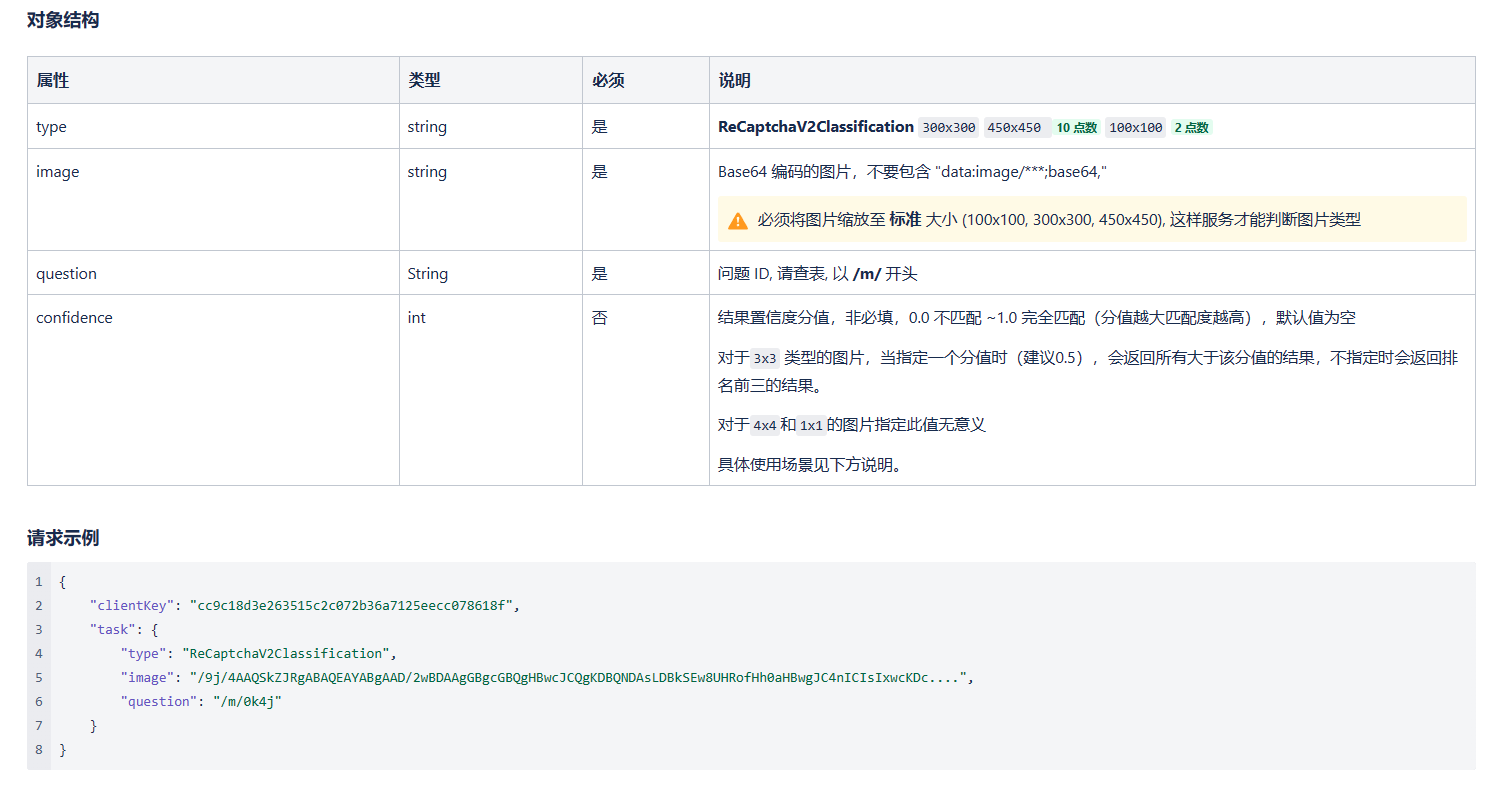Click the "/m/0k4j" question value in code

tap(244, 702)
